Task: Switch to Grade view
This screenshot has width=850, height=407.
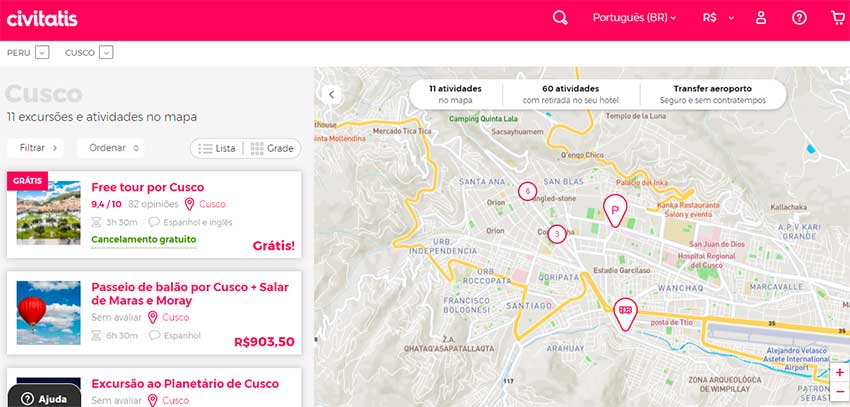Action: coord(272,148)
